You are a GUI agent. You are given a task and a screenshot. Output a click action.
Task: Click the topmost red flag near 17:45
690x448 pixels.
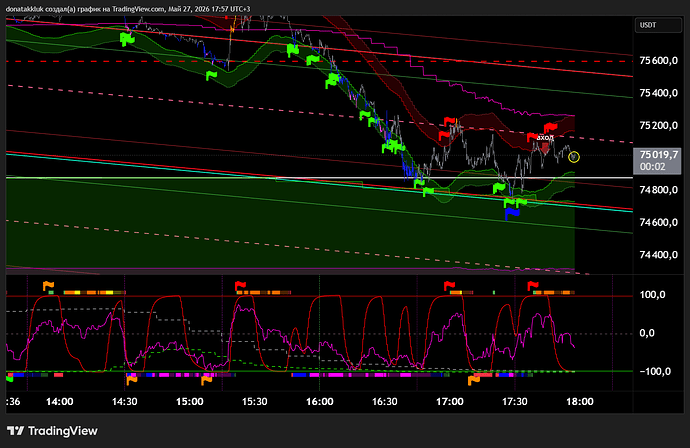tap(551, 128)
